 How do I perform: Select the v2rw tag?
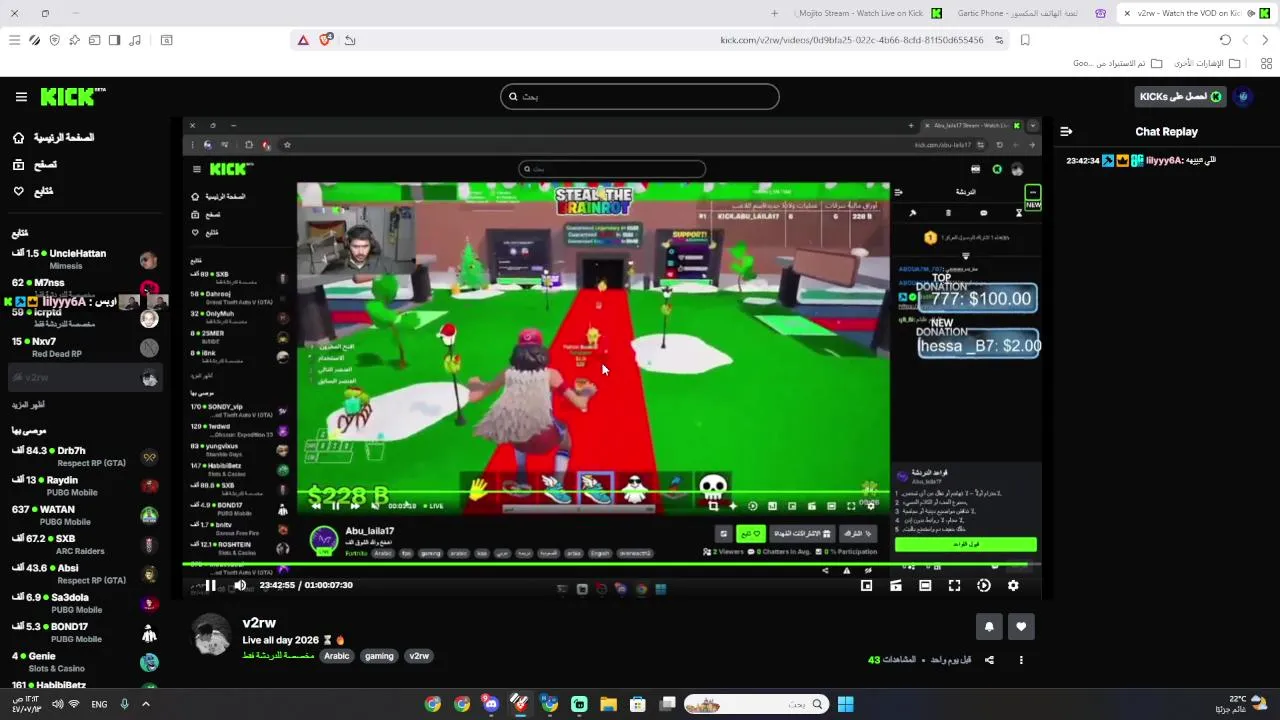pos(419,656)
